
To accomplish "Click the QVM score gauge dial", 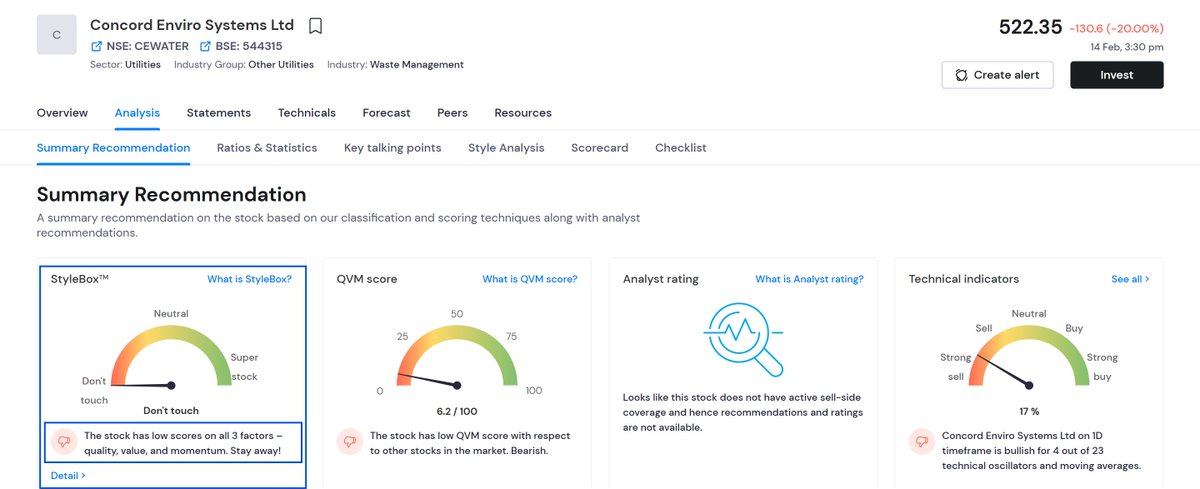I will click(457, 358).
